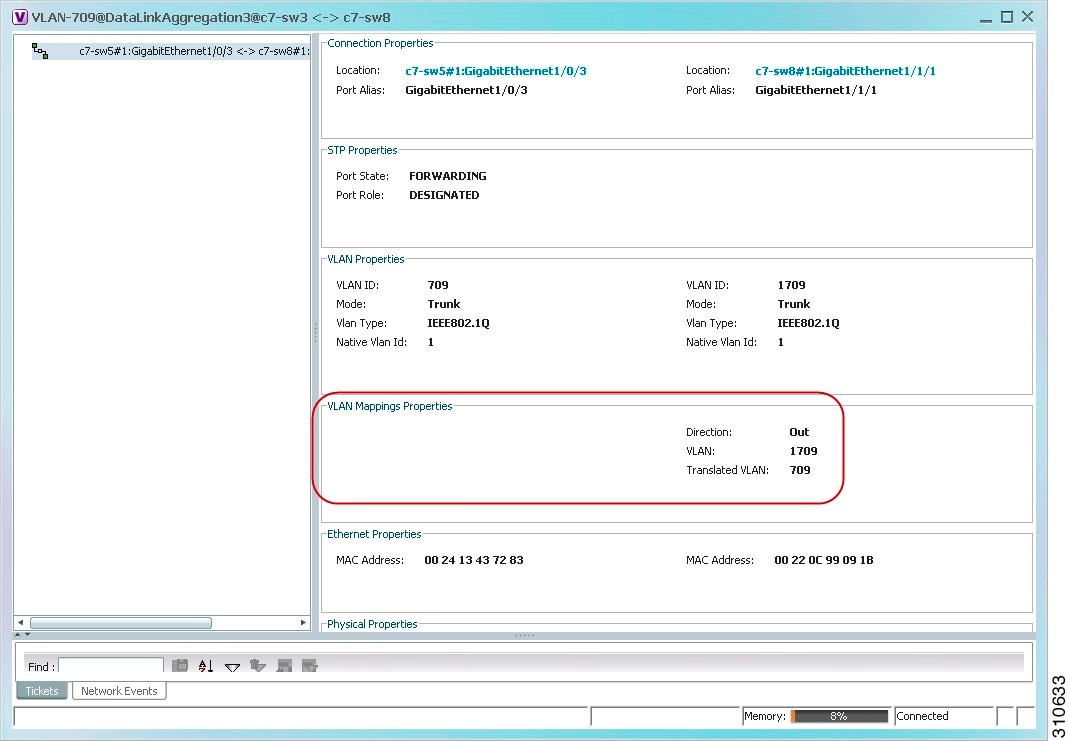Open the c7-sw5#1:GigabitEthernet1/0/3 location link
Viewport: 1069px width, 741px height.
[x=496, y=71]
